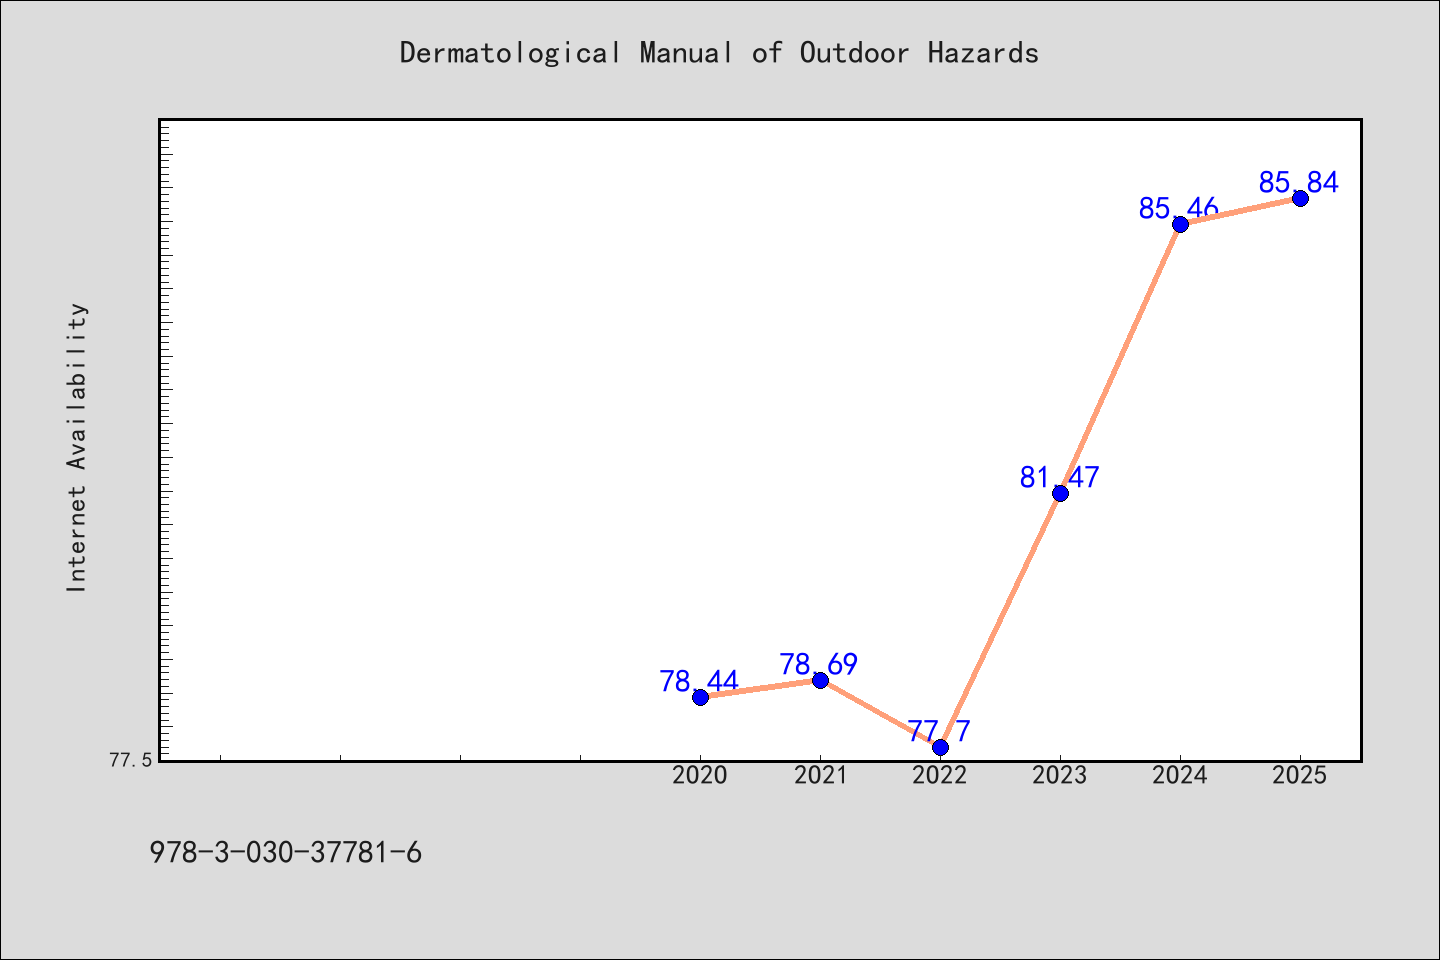Click the x-axis tick label 2023
1440x960 pixels.
point(1060,775)
